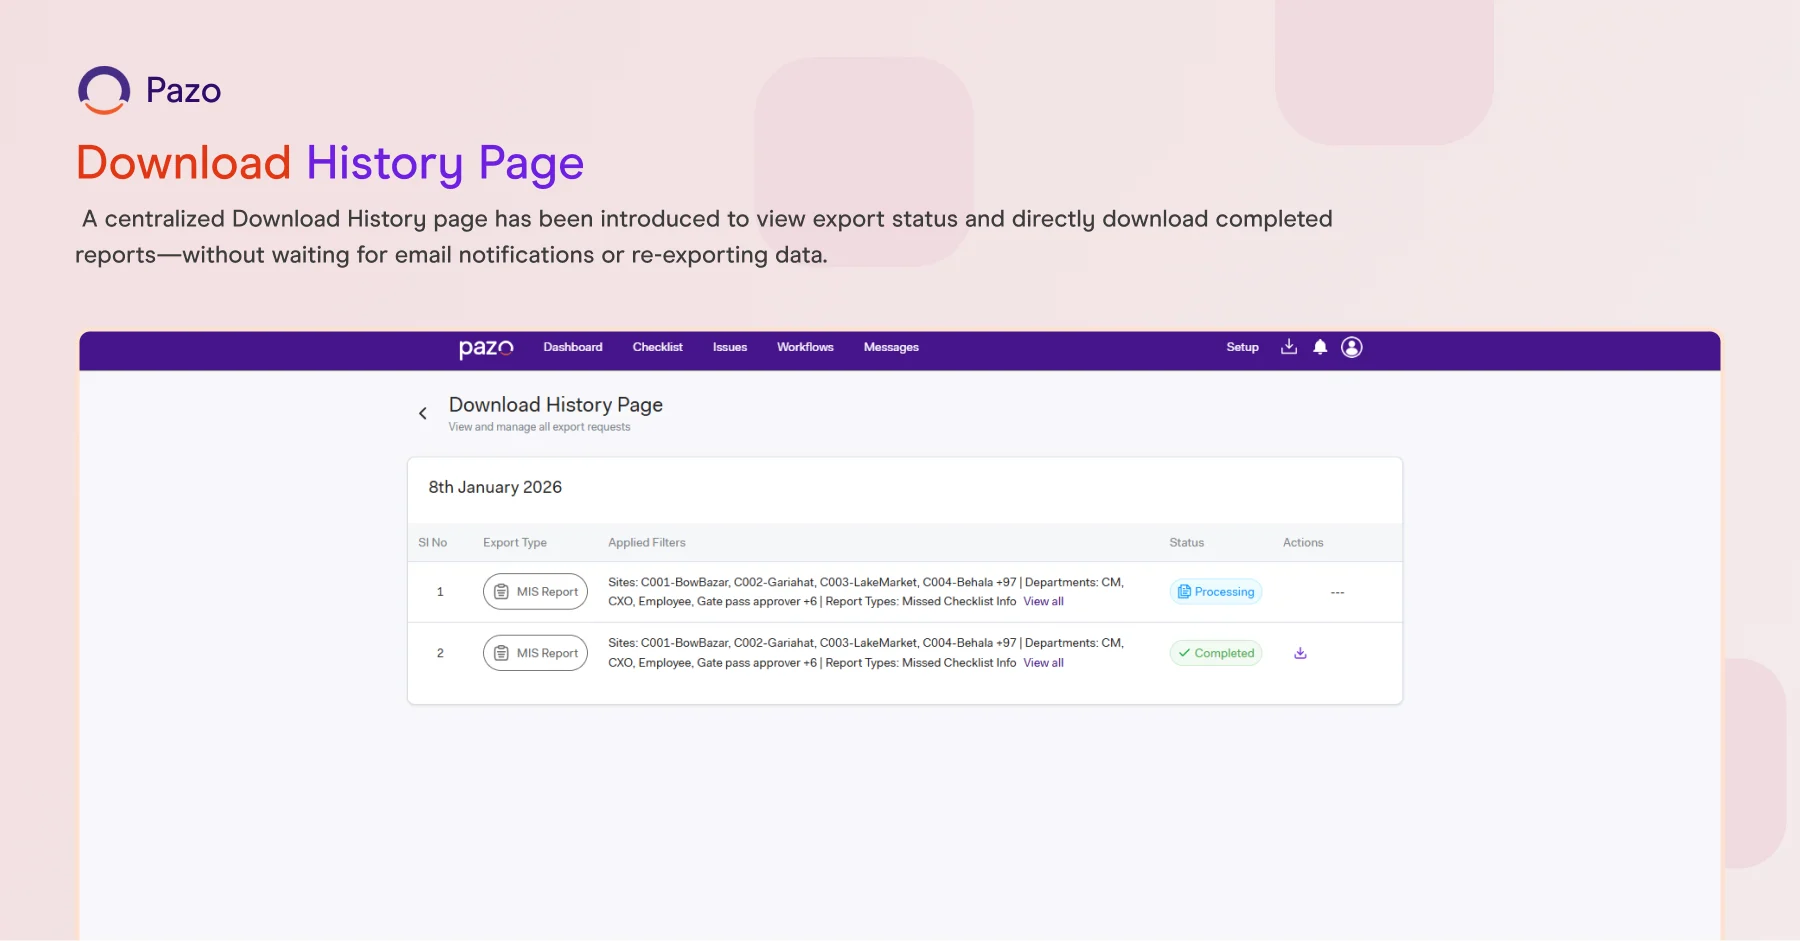Screen dimensions: 1800x941
Task: Open the Setup menu
Action: [1242, 347]
